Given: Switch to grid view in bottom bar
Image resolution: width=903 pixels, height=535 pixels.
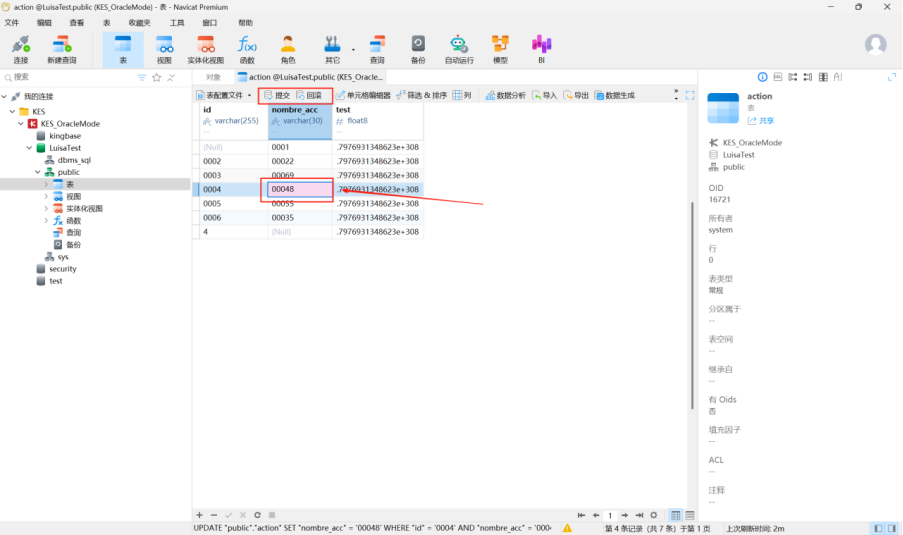Looking at the screenshot, I should coord(675,515).
